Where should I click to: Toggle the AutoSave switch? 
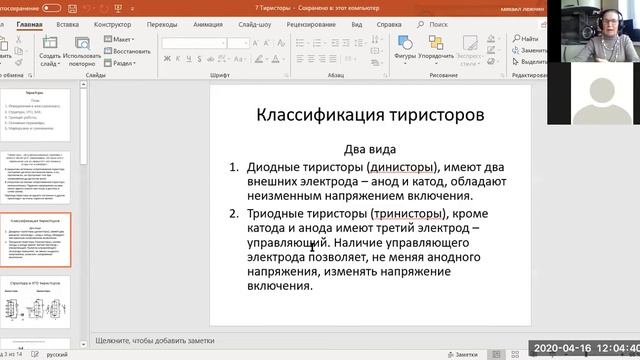point(51,8)
